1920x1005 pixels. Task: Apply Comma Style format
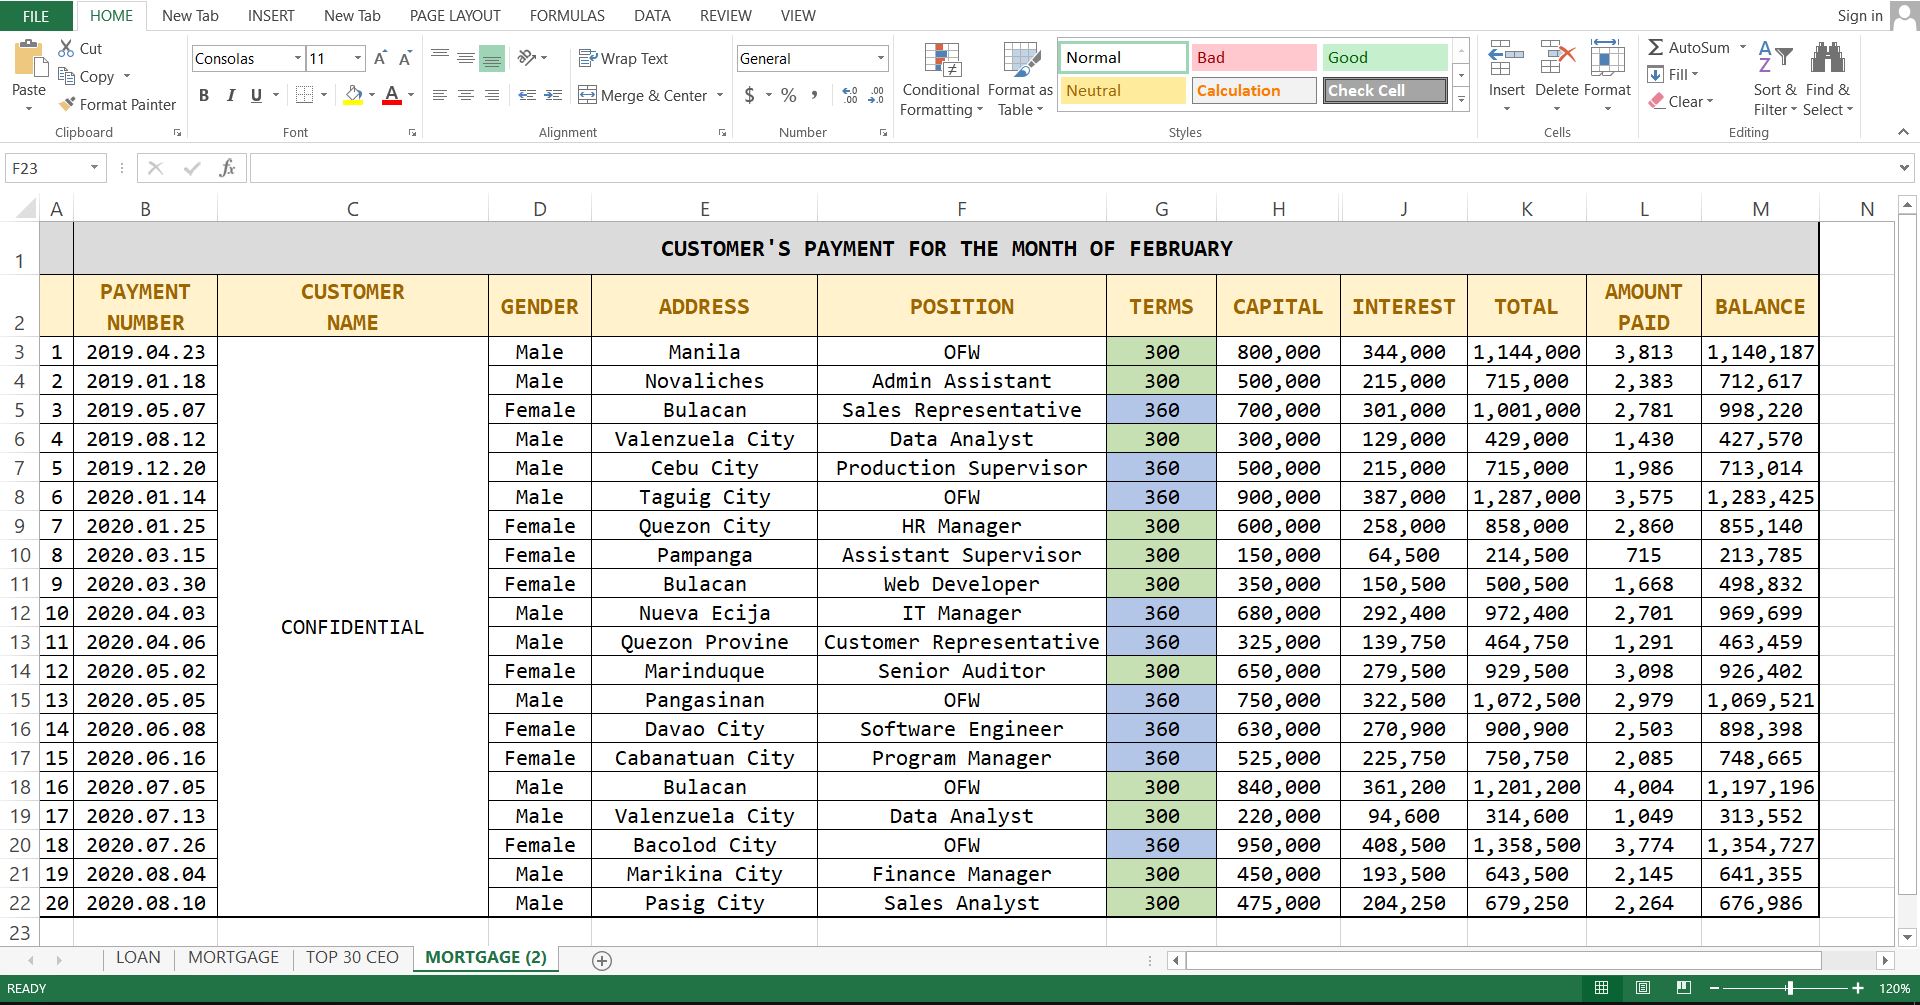[x=815, y=95]
